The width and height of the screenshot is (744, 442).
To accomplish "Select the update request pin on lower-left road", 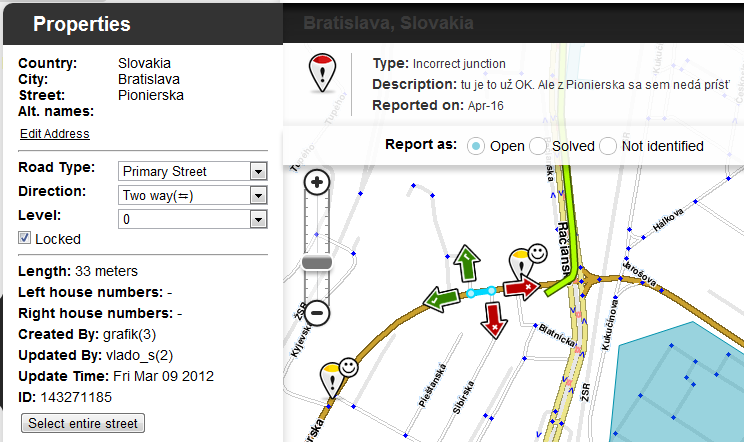I will pos(333,379).
